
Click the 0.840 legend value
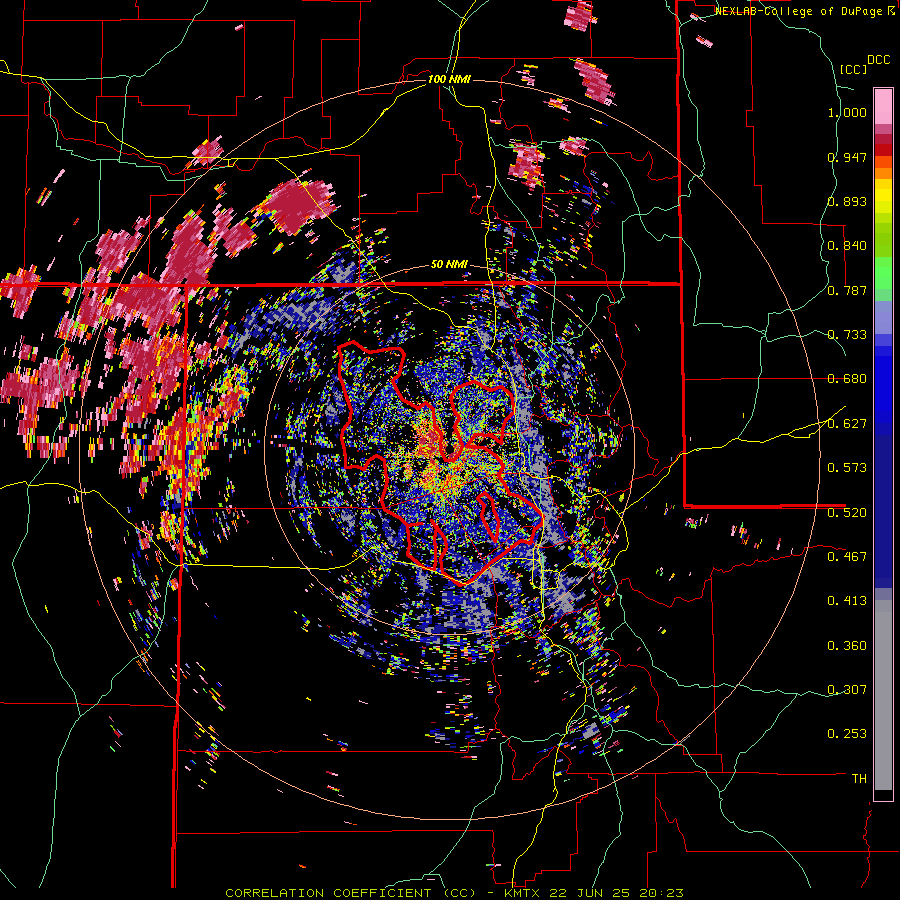(x=847, y=245)
